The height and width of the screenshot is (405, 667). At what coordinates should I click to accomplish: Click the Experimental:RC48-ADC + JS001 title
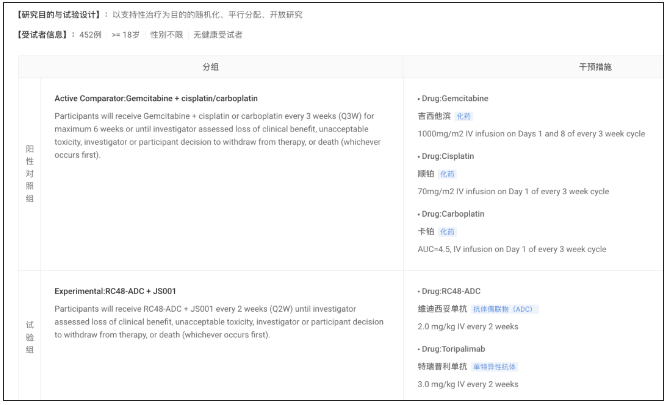pos(115,292)
